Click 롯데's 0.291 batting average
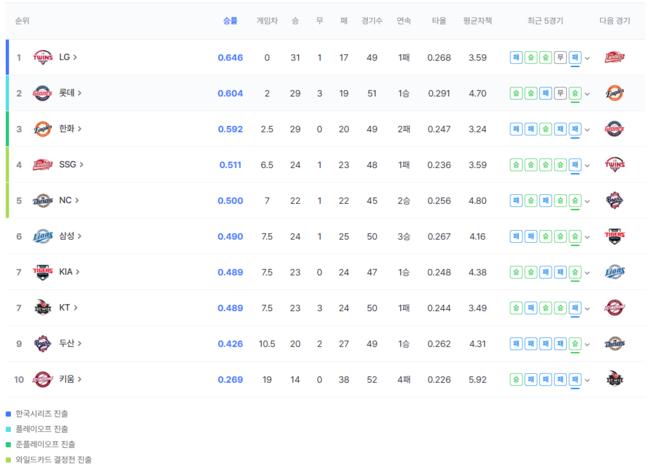This screenshot has height=469, width=650. [439, 93]
